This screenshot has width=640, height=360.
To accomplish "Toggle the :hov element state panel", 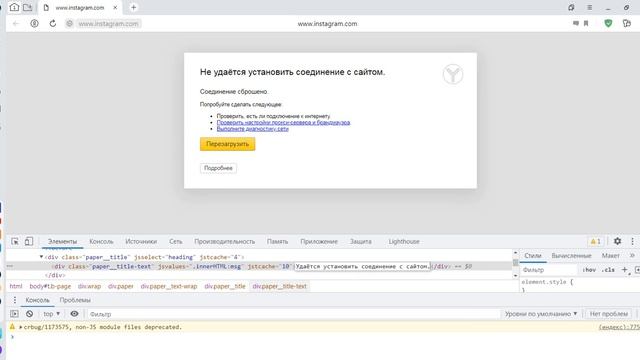I will (589, 270).
